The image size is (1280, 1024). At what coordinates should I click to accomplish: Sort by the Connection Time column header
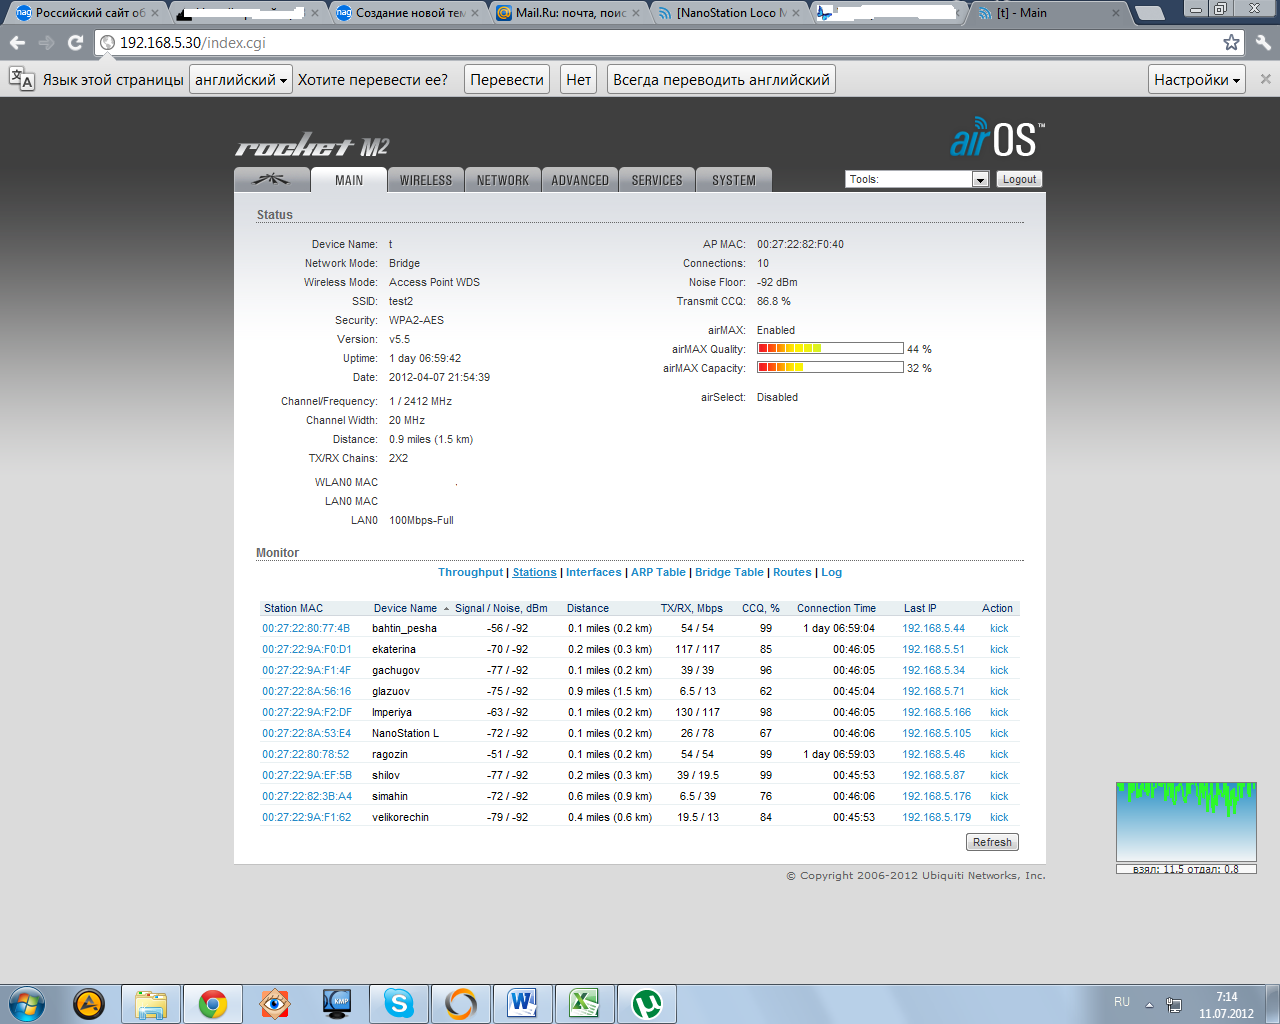coord(836,608)
